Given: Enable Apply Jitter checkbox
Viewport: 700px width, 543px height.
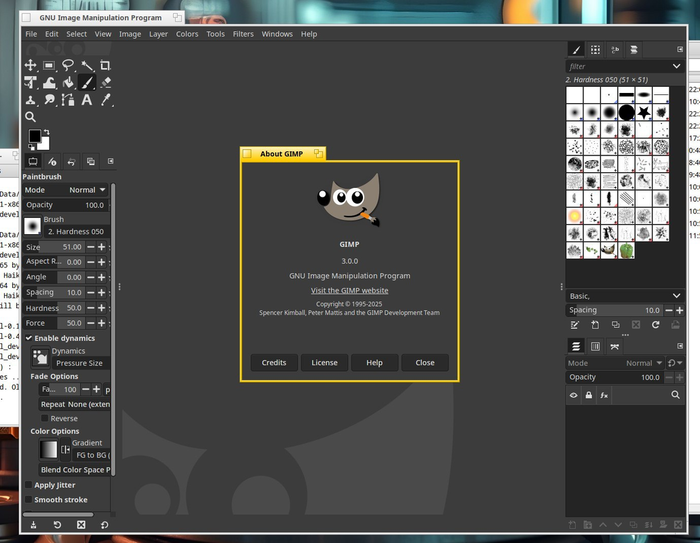Looking at the screenshot, I should pyautogui.click(x=29, y=485).
